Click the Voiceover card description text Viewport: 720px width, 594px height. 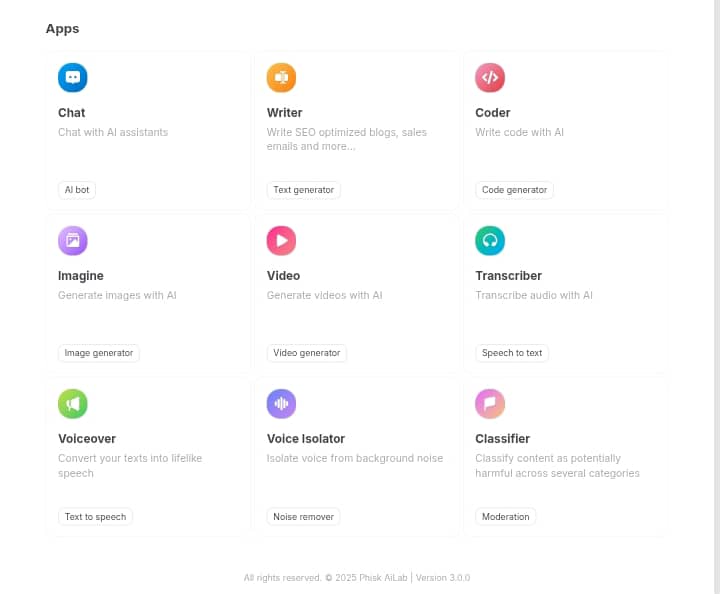(130, 465)
